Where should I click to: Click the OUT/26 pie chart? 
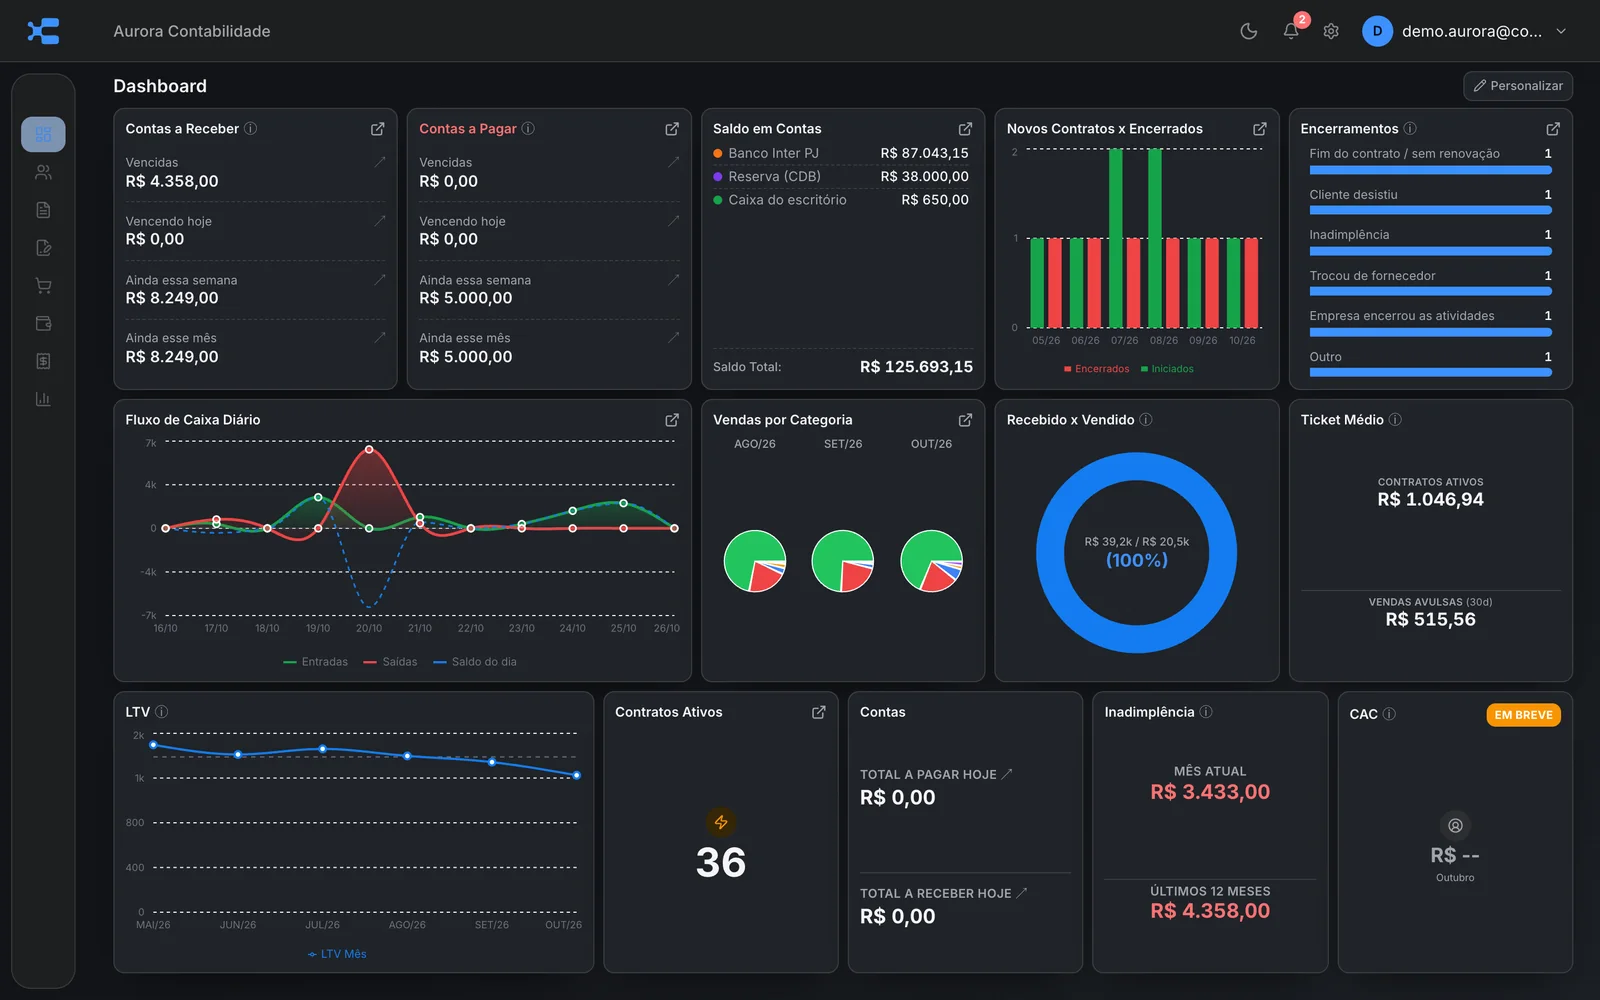[931, 561]
